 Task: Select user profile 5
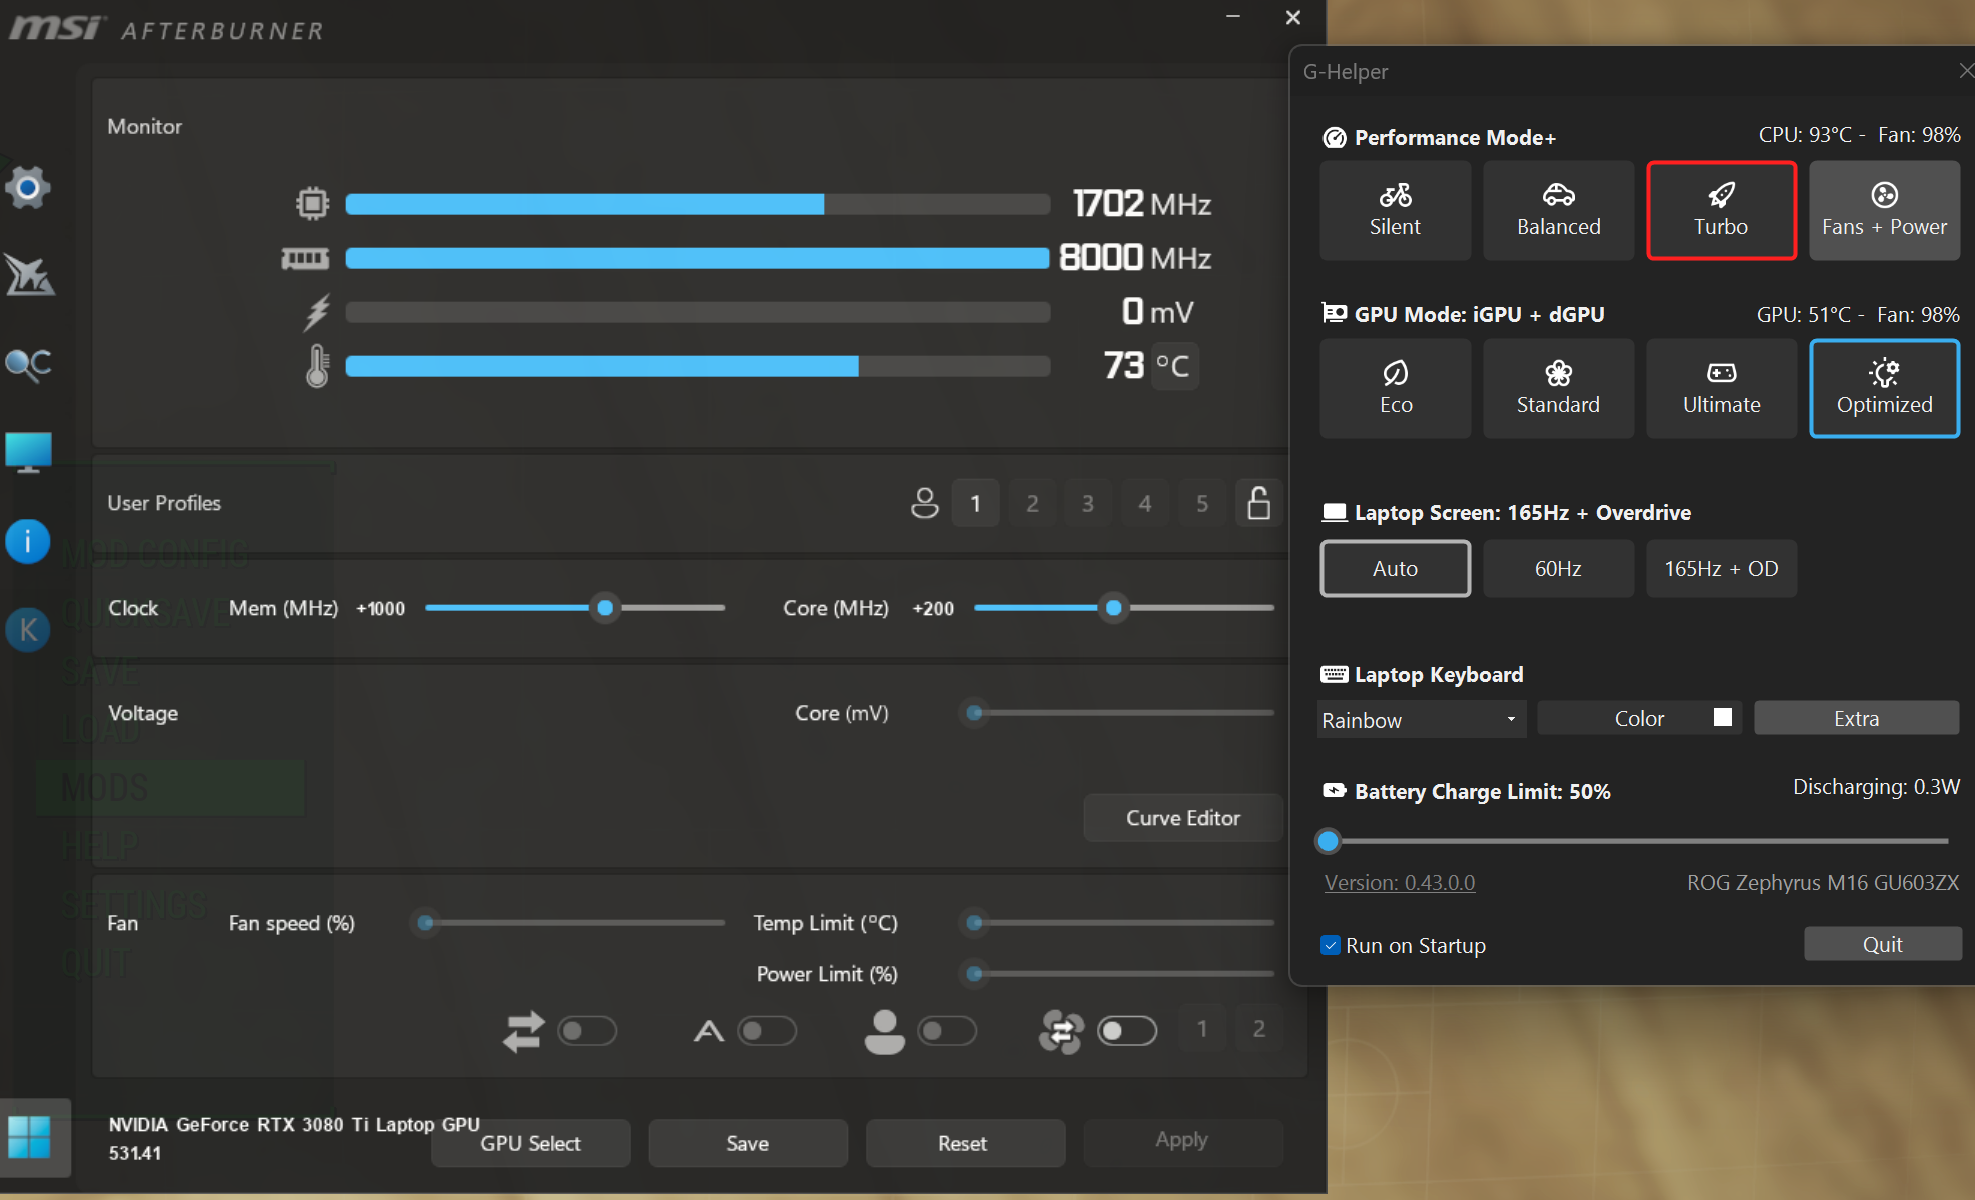(1202, 503)
